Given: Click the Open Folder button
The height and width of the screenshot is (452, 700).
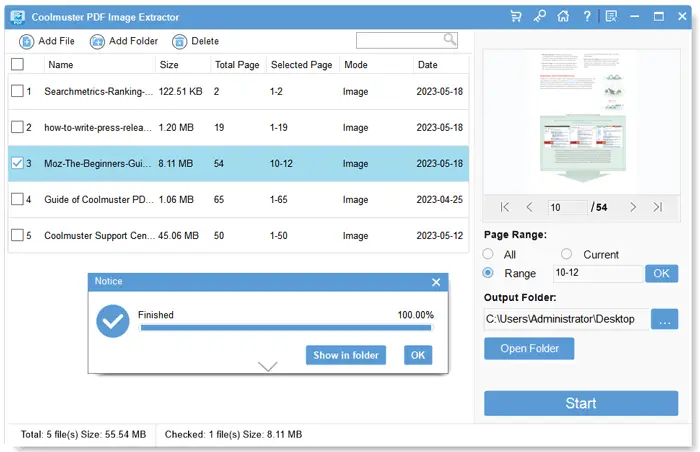Looking at the screenshot, I should [529, 348].
